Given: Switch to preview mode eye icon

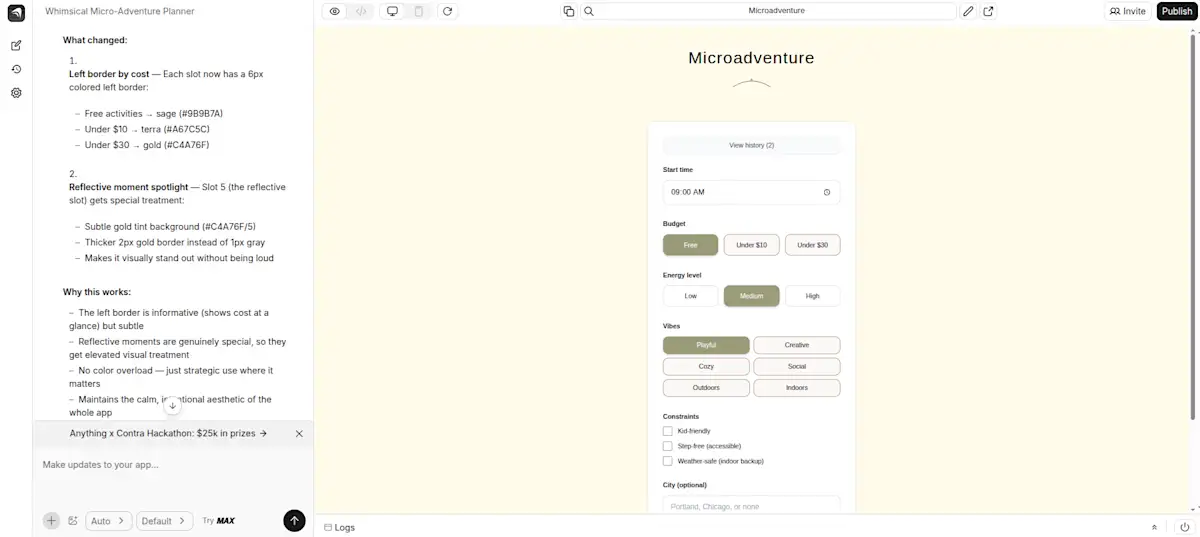Looking at the screenshot, I should 335,11.
